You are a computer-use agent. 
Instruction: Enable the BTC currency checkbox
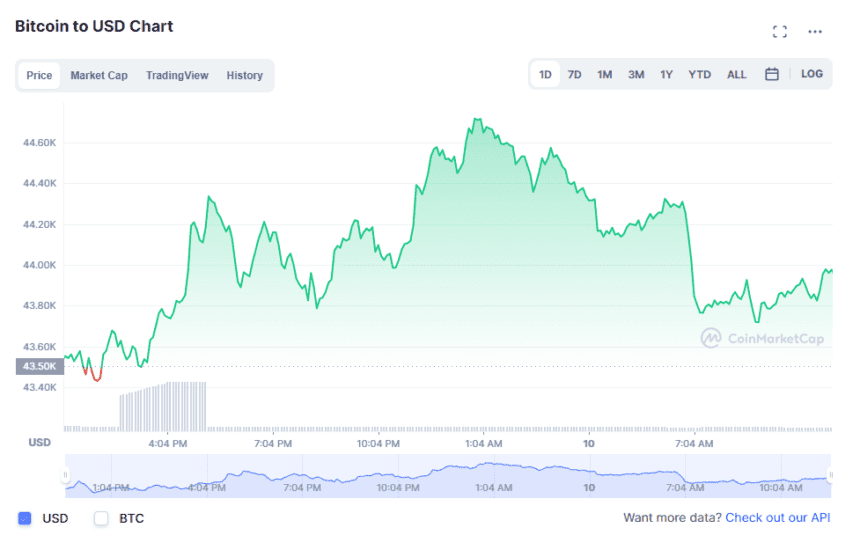pyautogui.click(x=101, y=518)
